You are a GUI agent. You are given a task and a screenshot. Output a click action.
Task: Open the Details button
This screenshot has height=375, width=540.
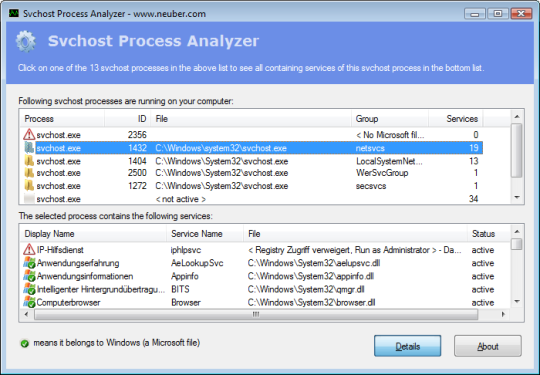point(407,346)
